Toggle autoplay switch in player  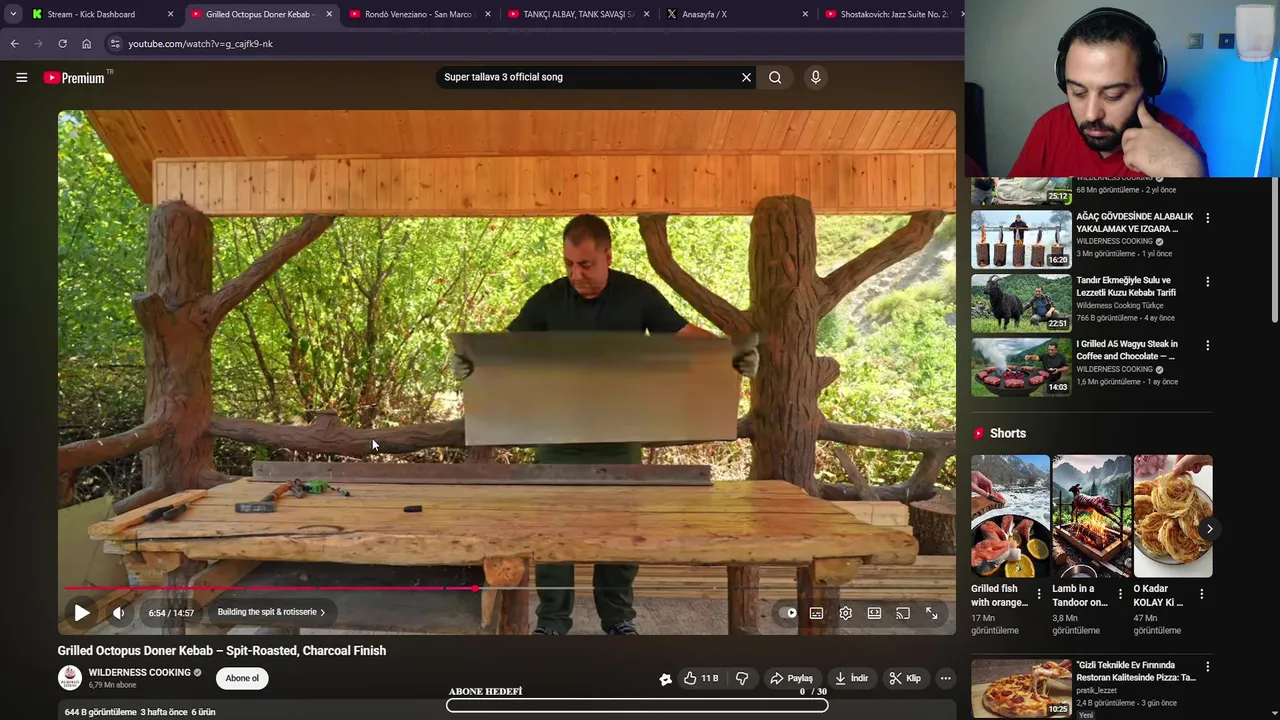point(788,613)
